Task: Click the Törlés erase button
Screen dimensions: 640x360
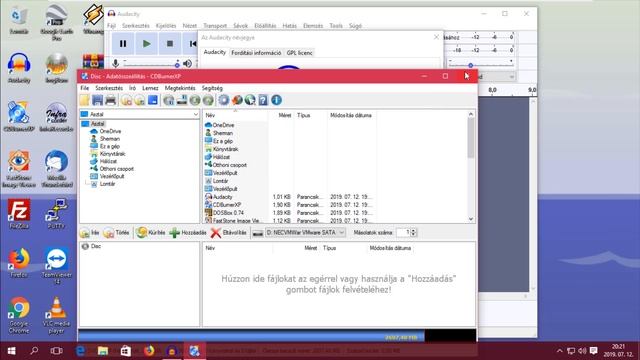Action: (116, 233)
